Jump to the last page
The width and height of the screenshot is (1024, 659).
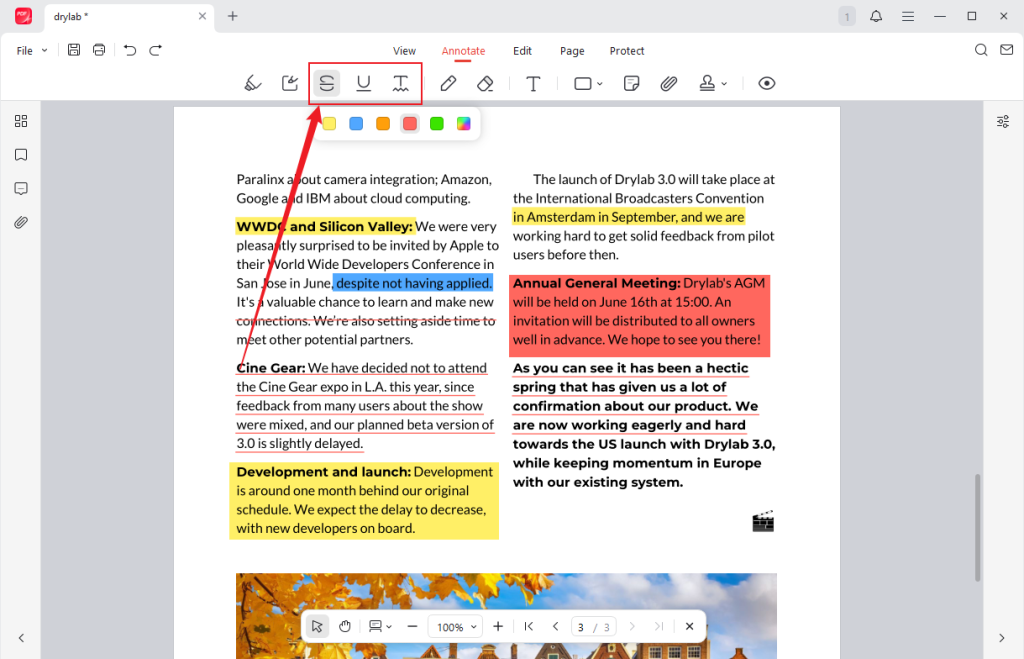tap(659, 626)
